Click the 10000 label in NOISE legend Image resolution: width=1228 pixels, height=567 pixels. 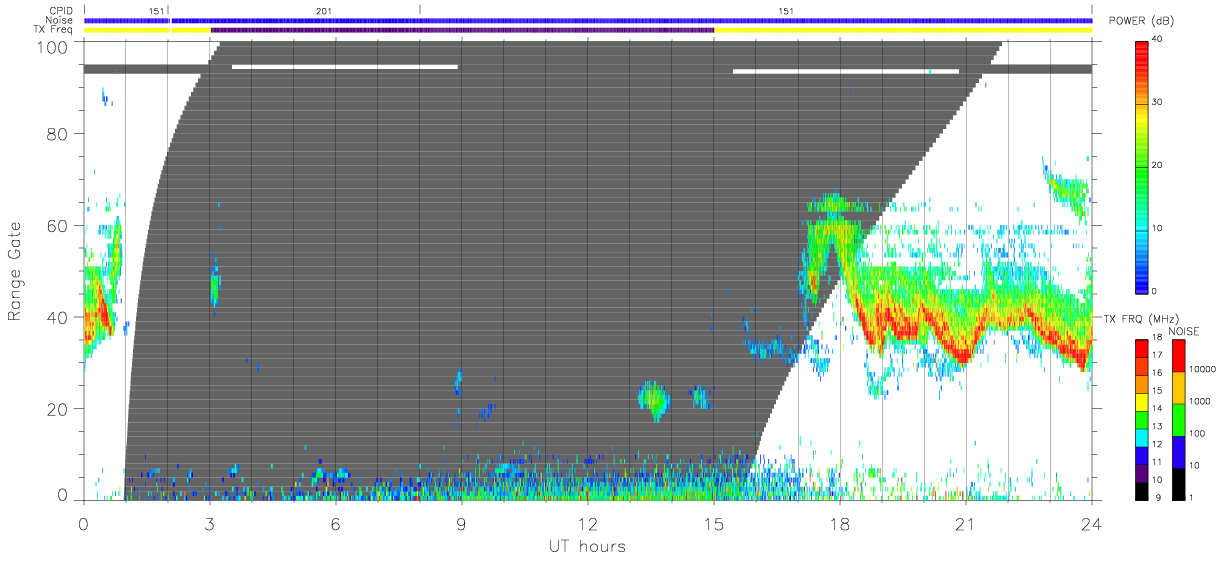click(1204, 369)
